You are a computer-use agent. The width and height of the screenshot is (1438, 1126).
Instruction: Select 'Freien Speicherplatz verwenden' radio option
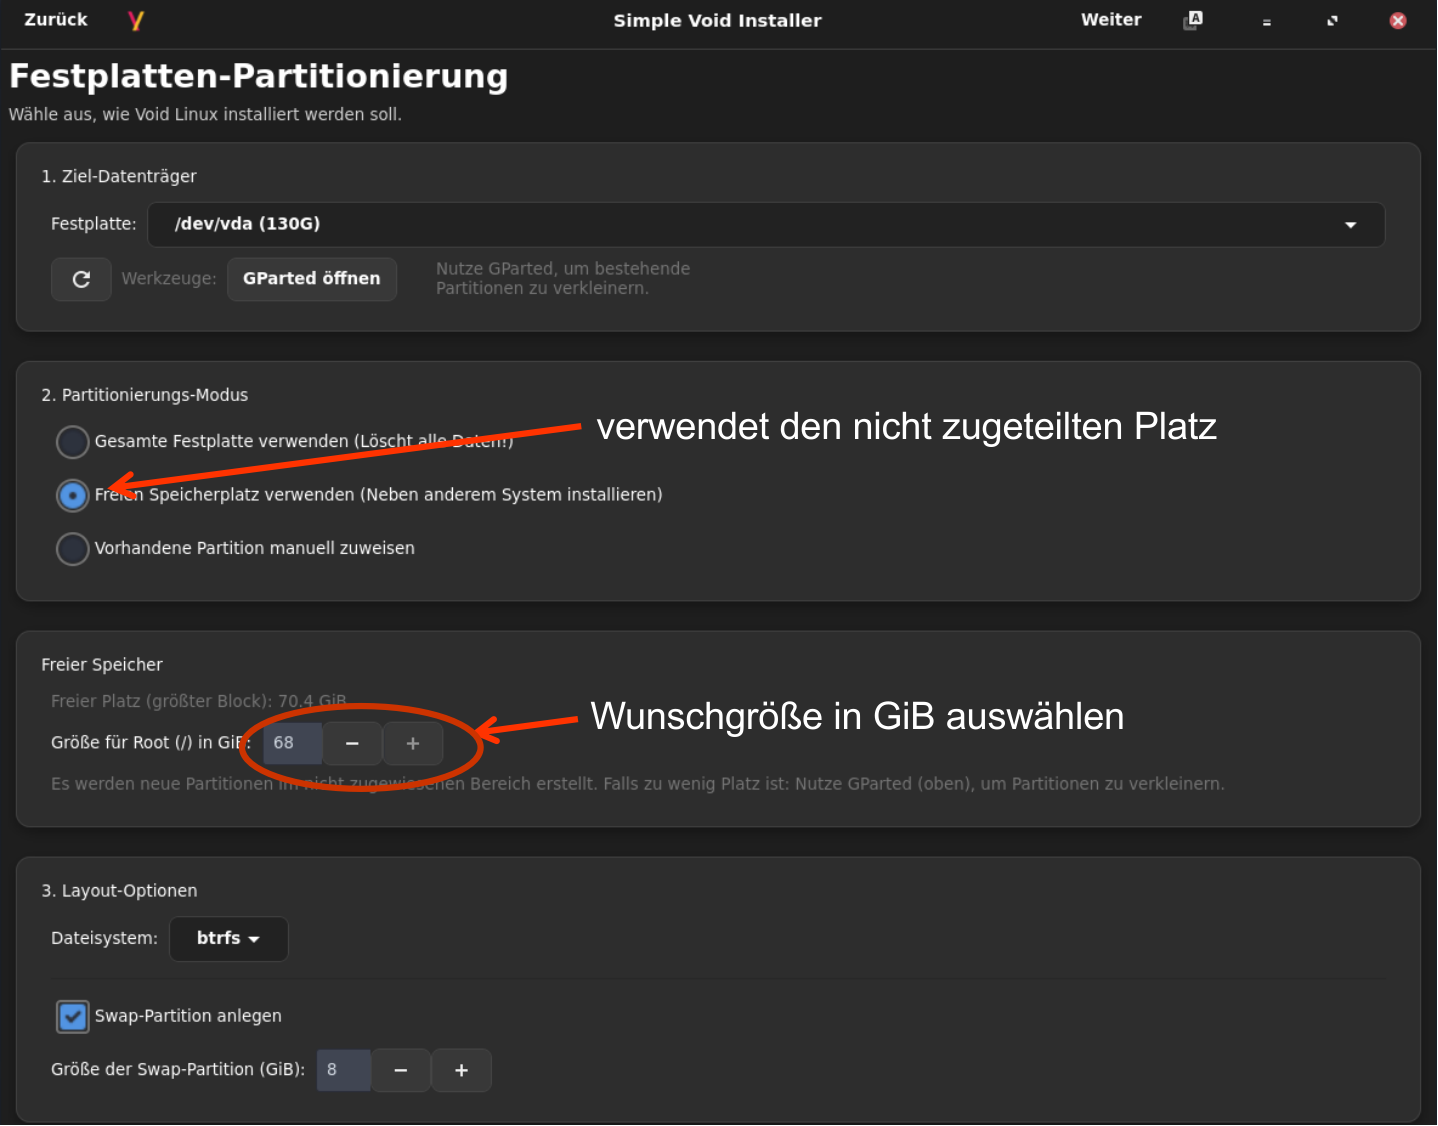coord(73,495)
